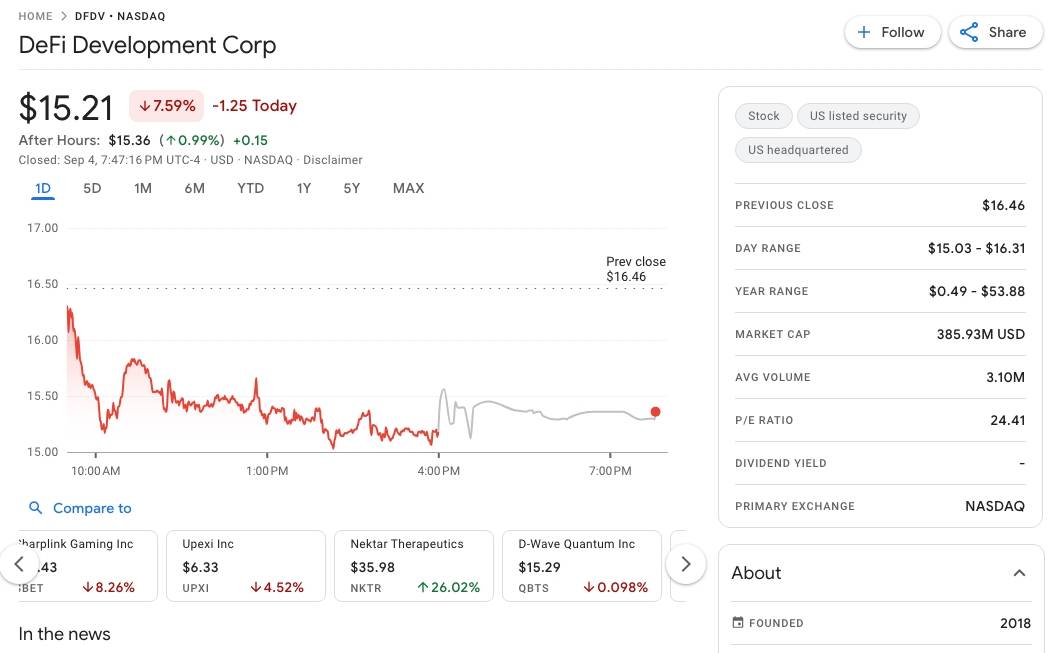Image resolution: width=1057 pixels, height=653 pixels.
Task: Click DFDV · NASDAQ breadcrumb text
Action: pos(120,16)
